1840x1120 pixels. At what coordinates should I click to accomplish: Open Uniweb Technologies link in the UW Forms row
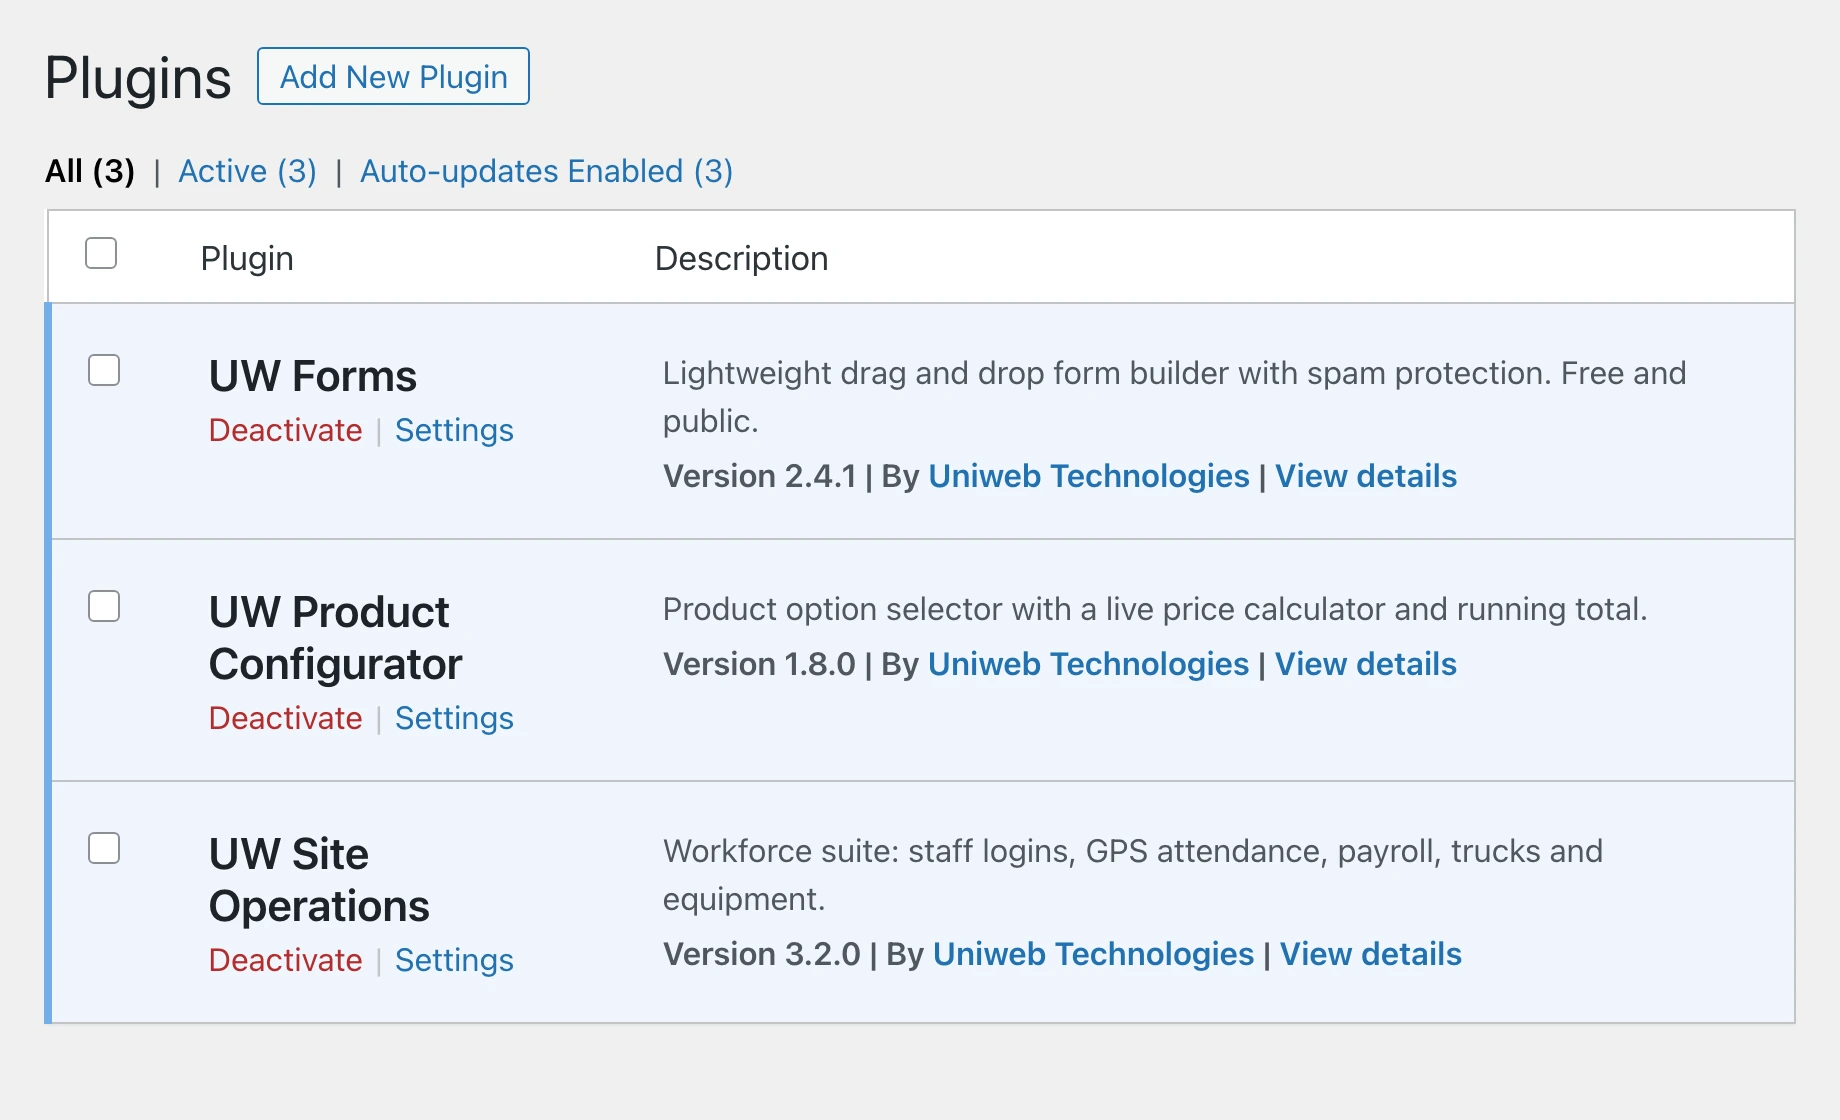point(1088,476)
